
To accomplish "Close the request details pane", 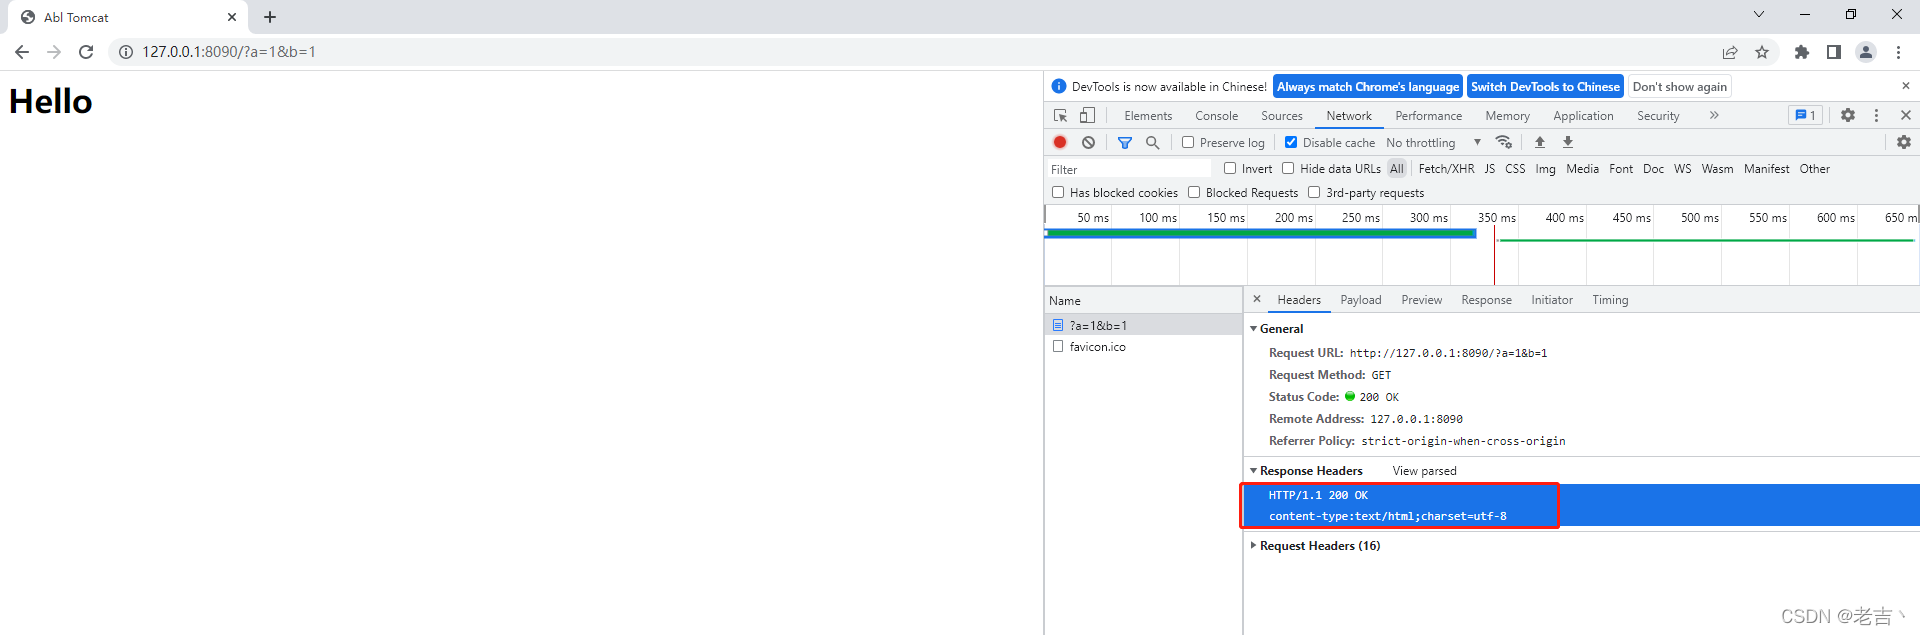I will coord(1257,300).
